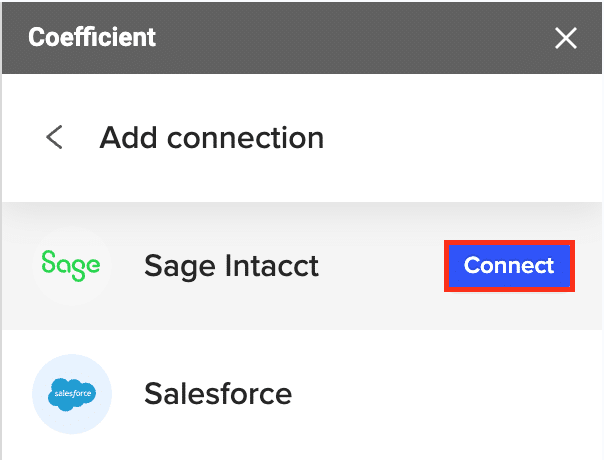
Task: Click empty space right of Salesforce label
Action: pos(450,393)
